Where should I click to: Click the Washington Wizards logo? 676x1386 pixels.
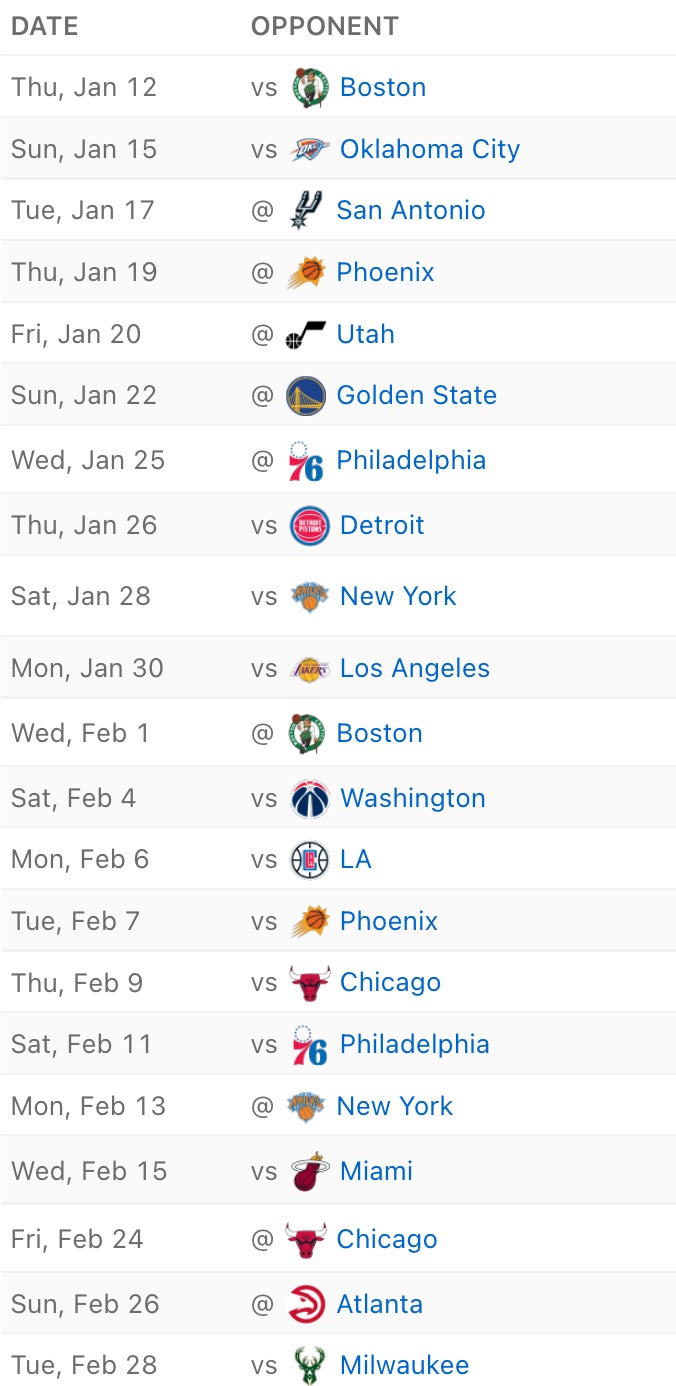click(309, 798)
